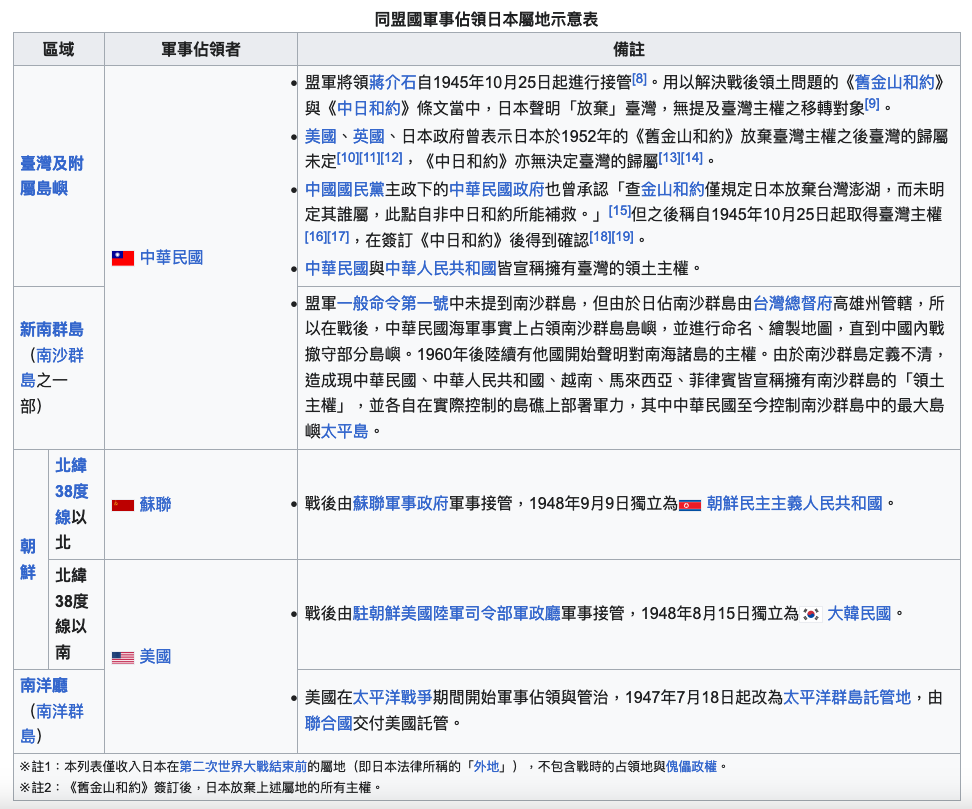Jump to footnote reference [15]

[619, 211]
